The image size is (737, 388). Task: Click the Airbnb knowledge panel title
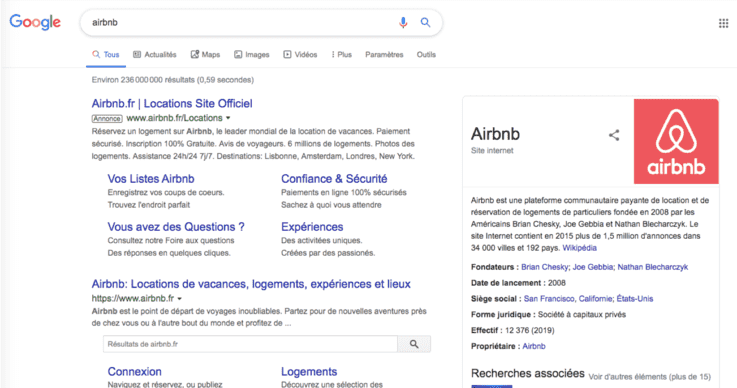click(x=495, y=134)
